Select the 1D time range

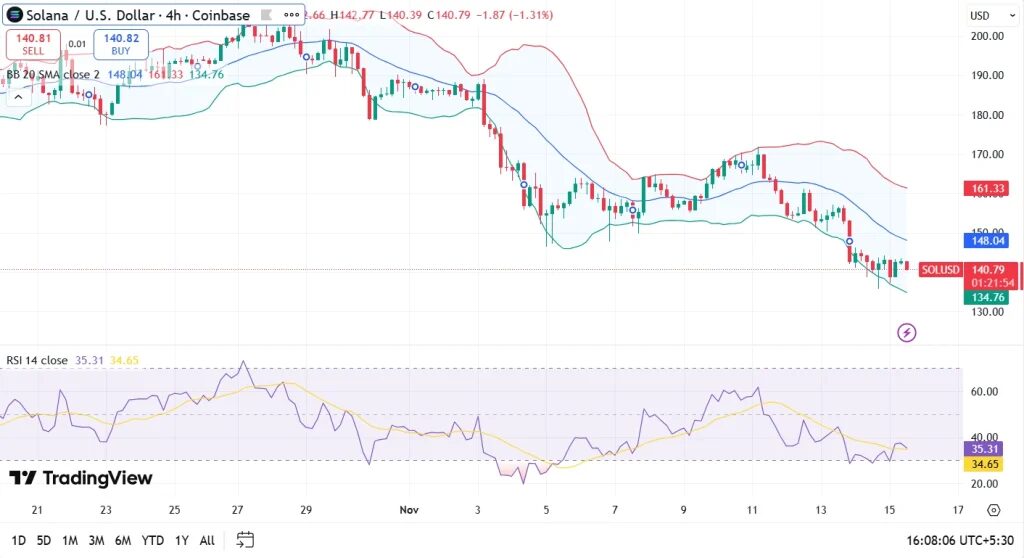coord(18,540)
